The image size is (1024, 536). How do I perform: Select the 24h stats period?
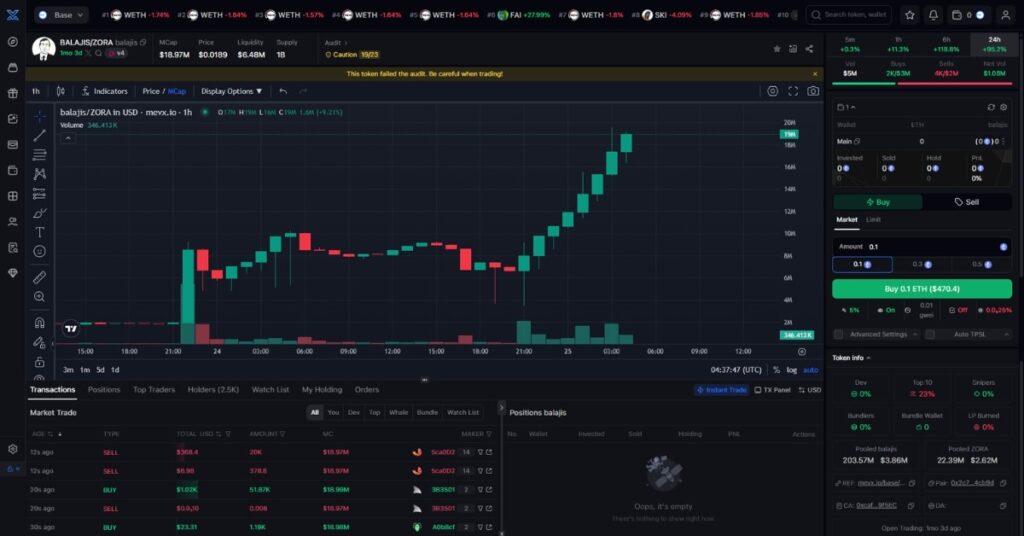click(x=994, y=44)
